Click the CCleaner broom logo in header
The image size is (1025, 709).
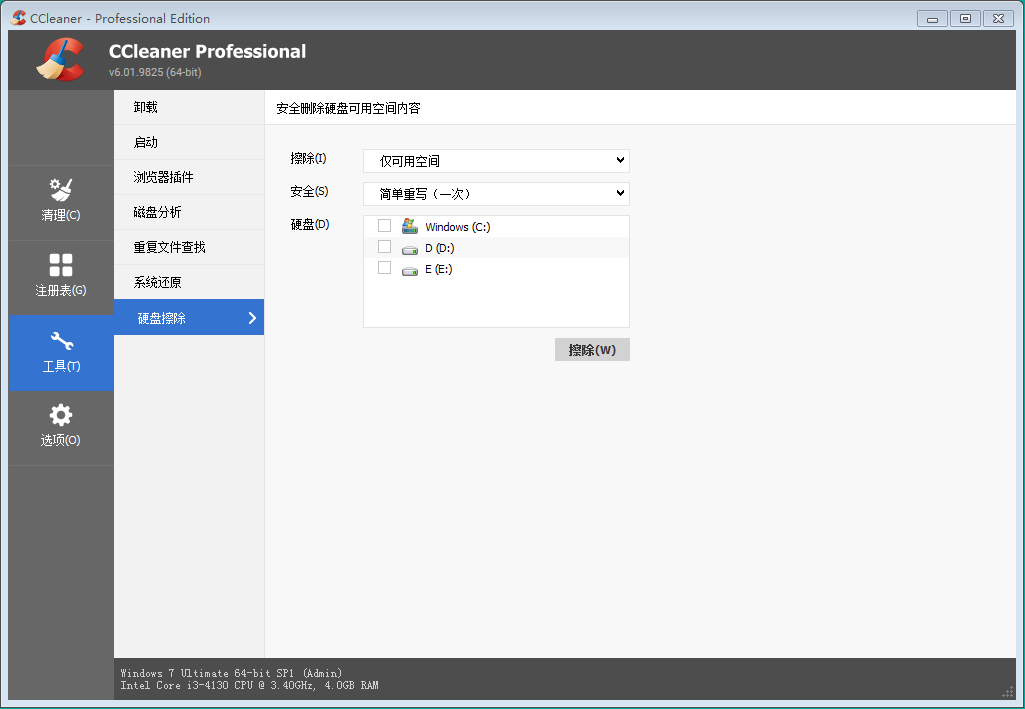(x=60, y=60)
